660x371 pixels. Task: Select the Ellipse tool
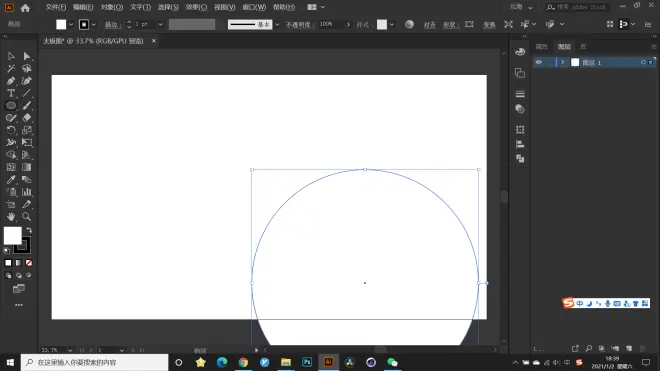11,105
